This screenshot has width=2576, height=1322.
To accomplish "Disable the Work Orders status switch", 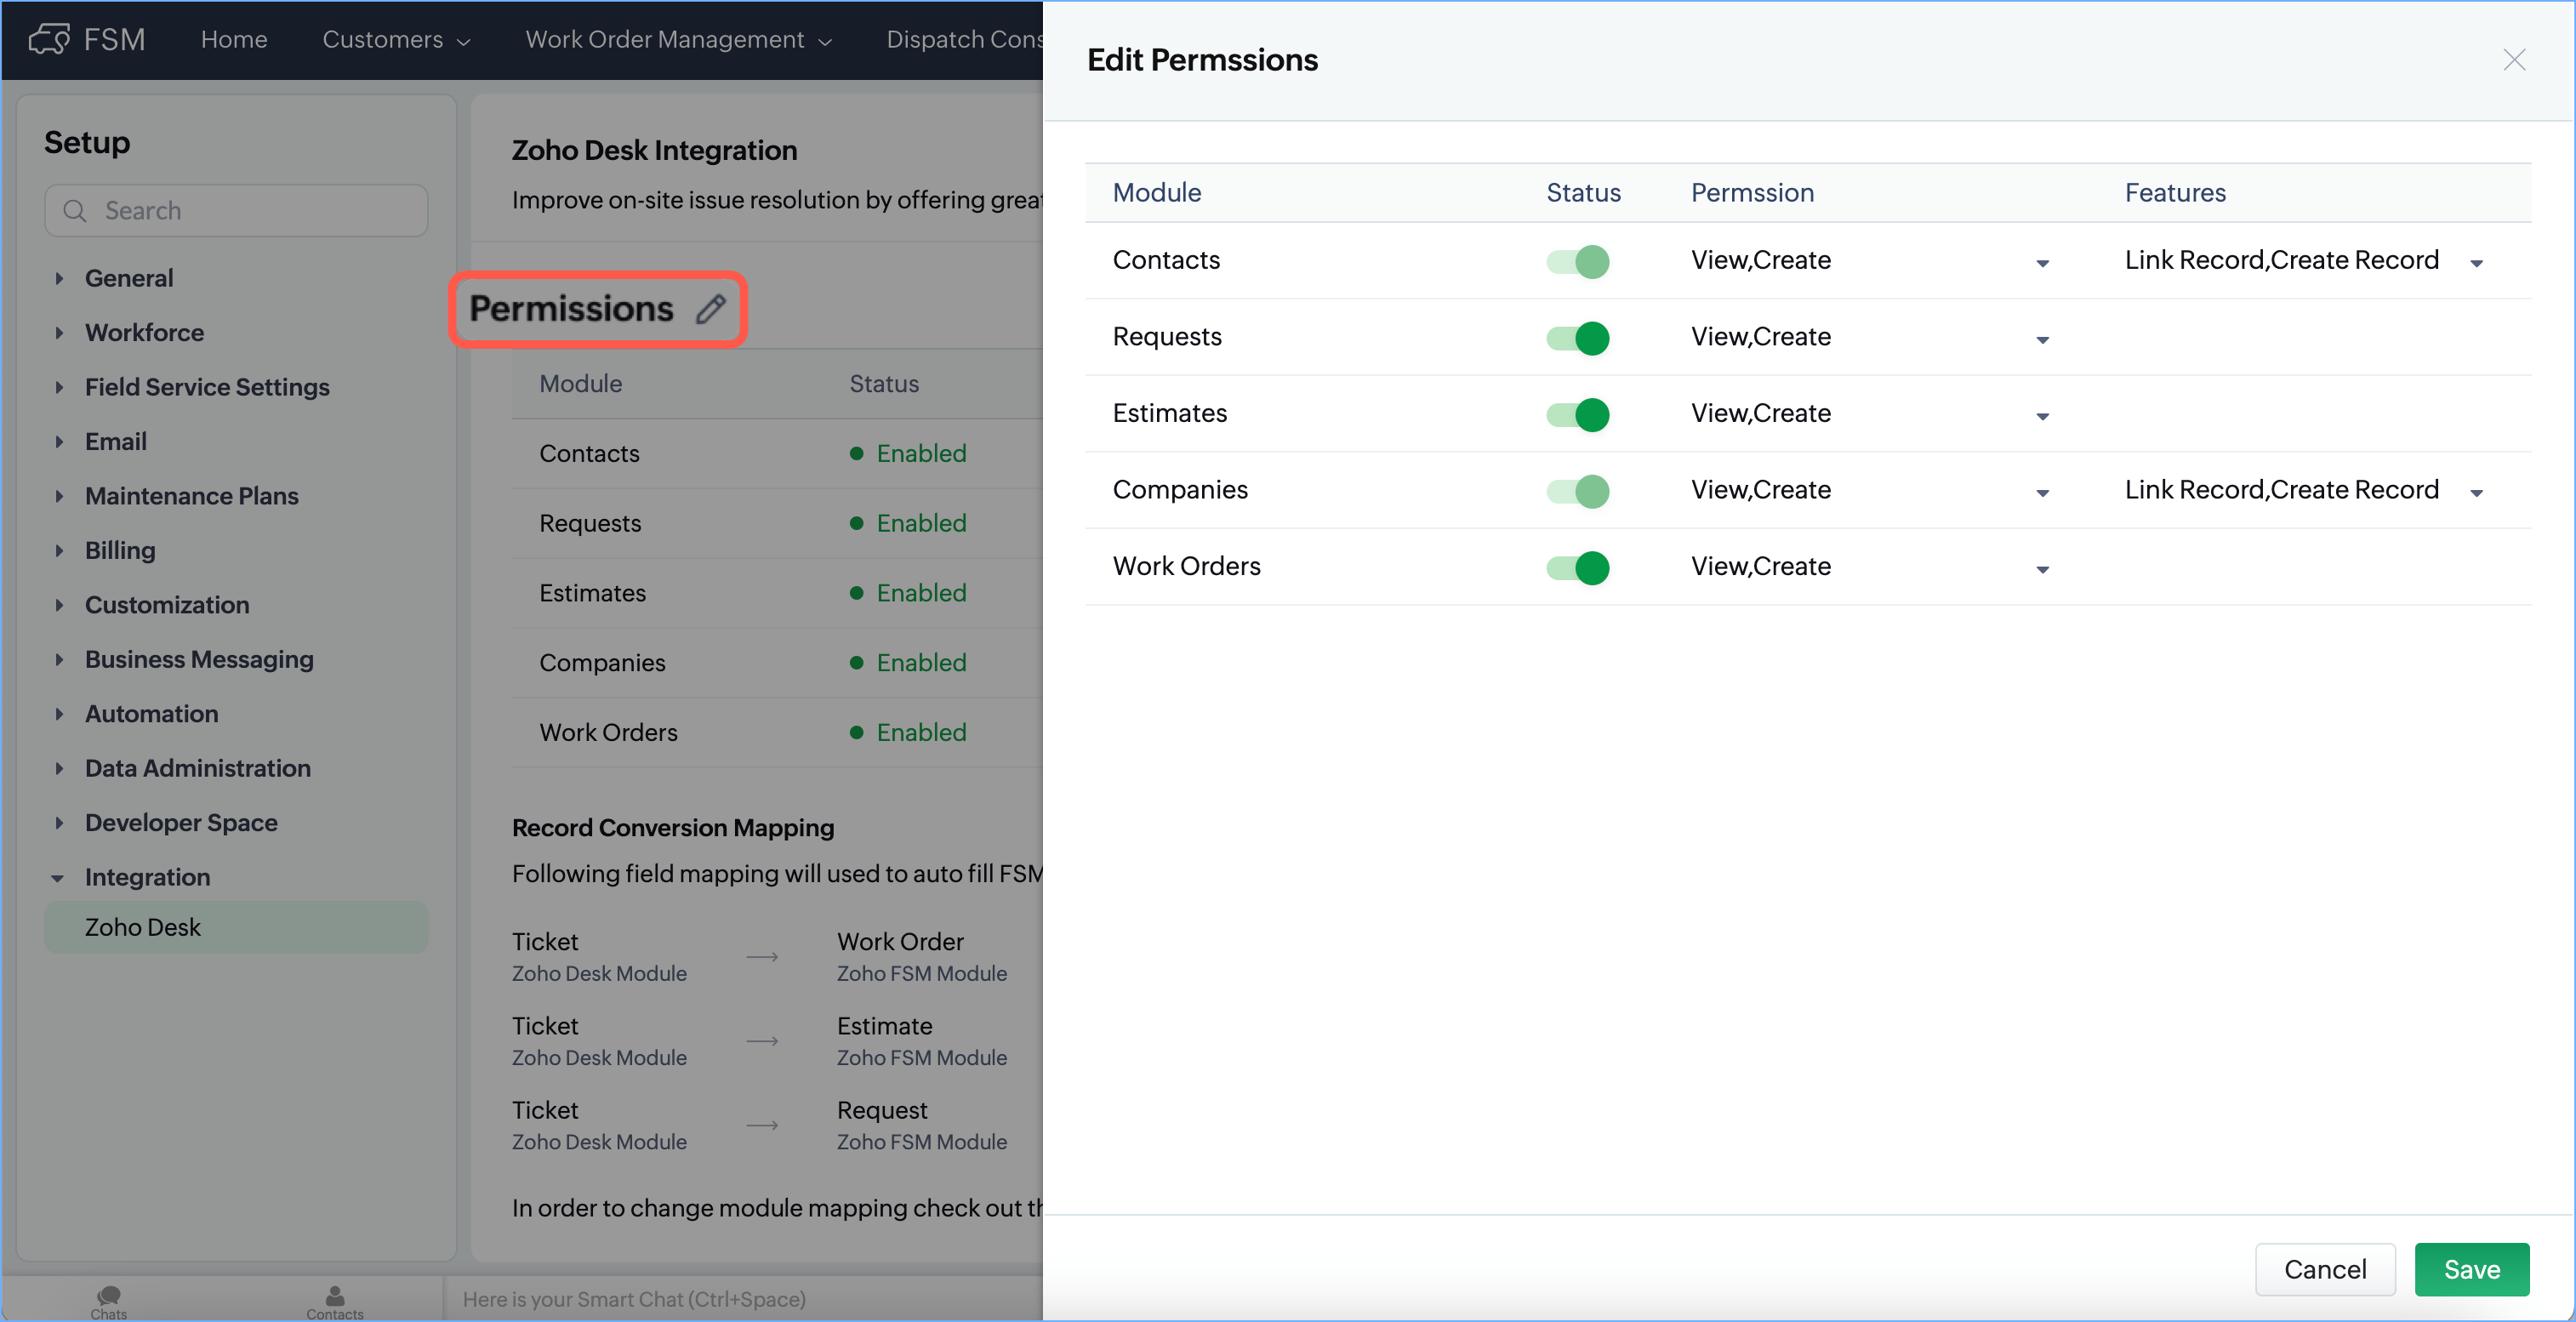I will (1577, 567).
